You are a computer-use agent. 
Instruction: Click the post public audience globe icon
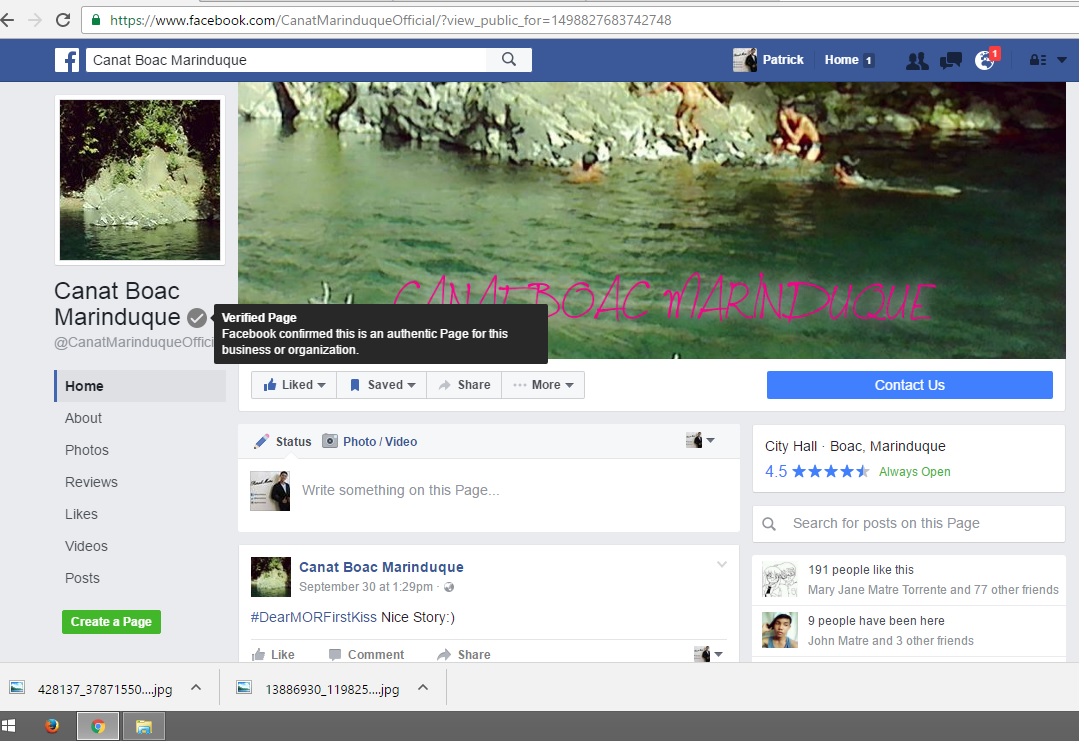coord(449,587)
